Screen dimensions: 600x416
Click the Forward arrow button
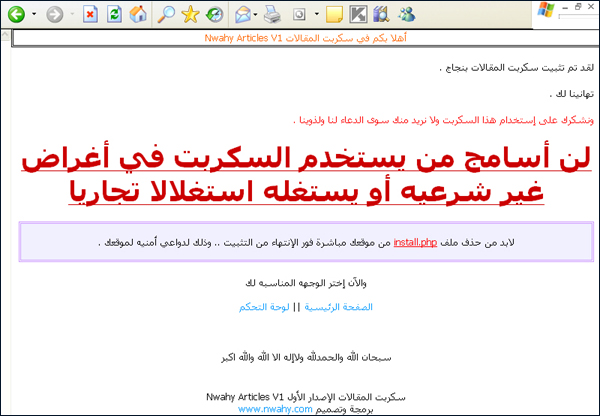tap(54, 14)
